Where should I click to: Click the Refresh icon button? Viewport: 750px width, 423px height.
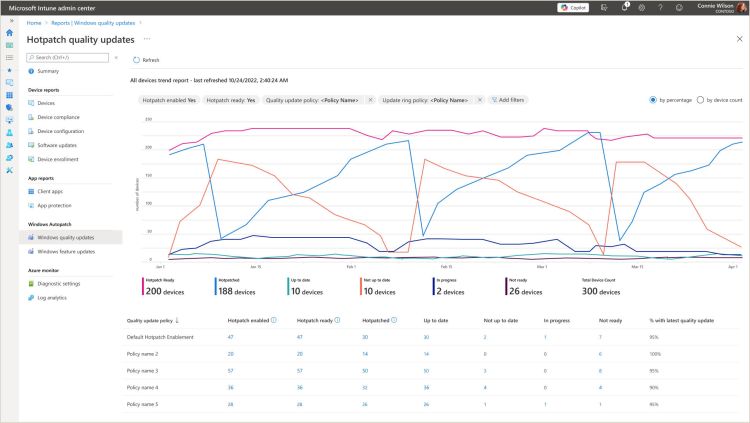coord(136,60)
